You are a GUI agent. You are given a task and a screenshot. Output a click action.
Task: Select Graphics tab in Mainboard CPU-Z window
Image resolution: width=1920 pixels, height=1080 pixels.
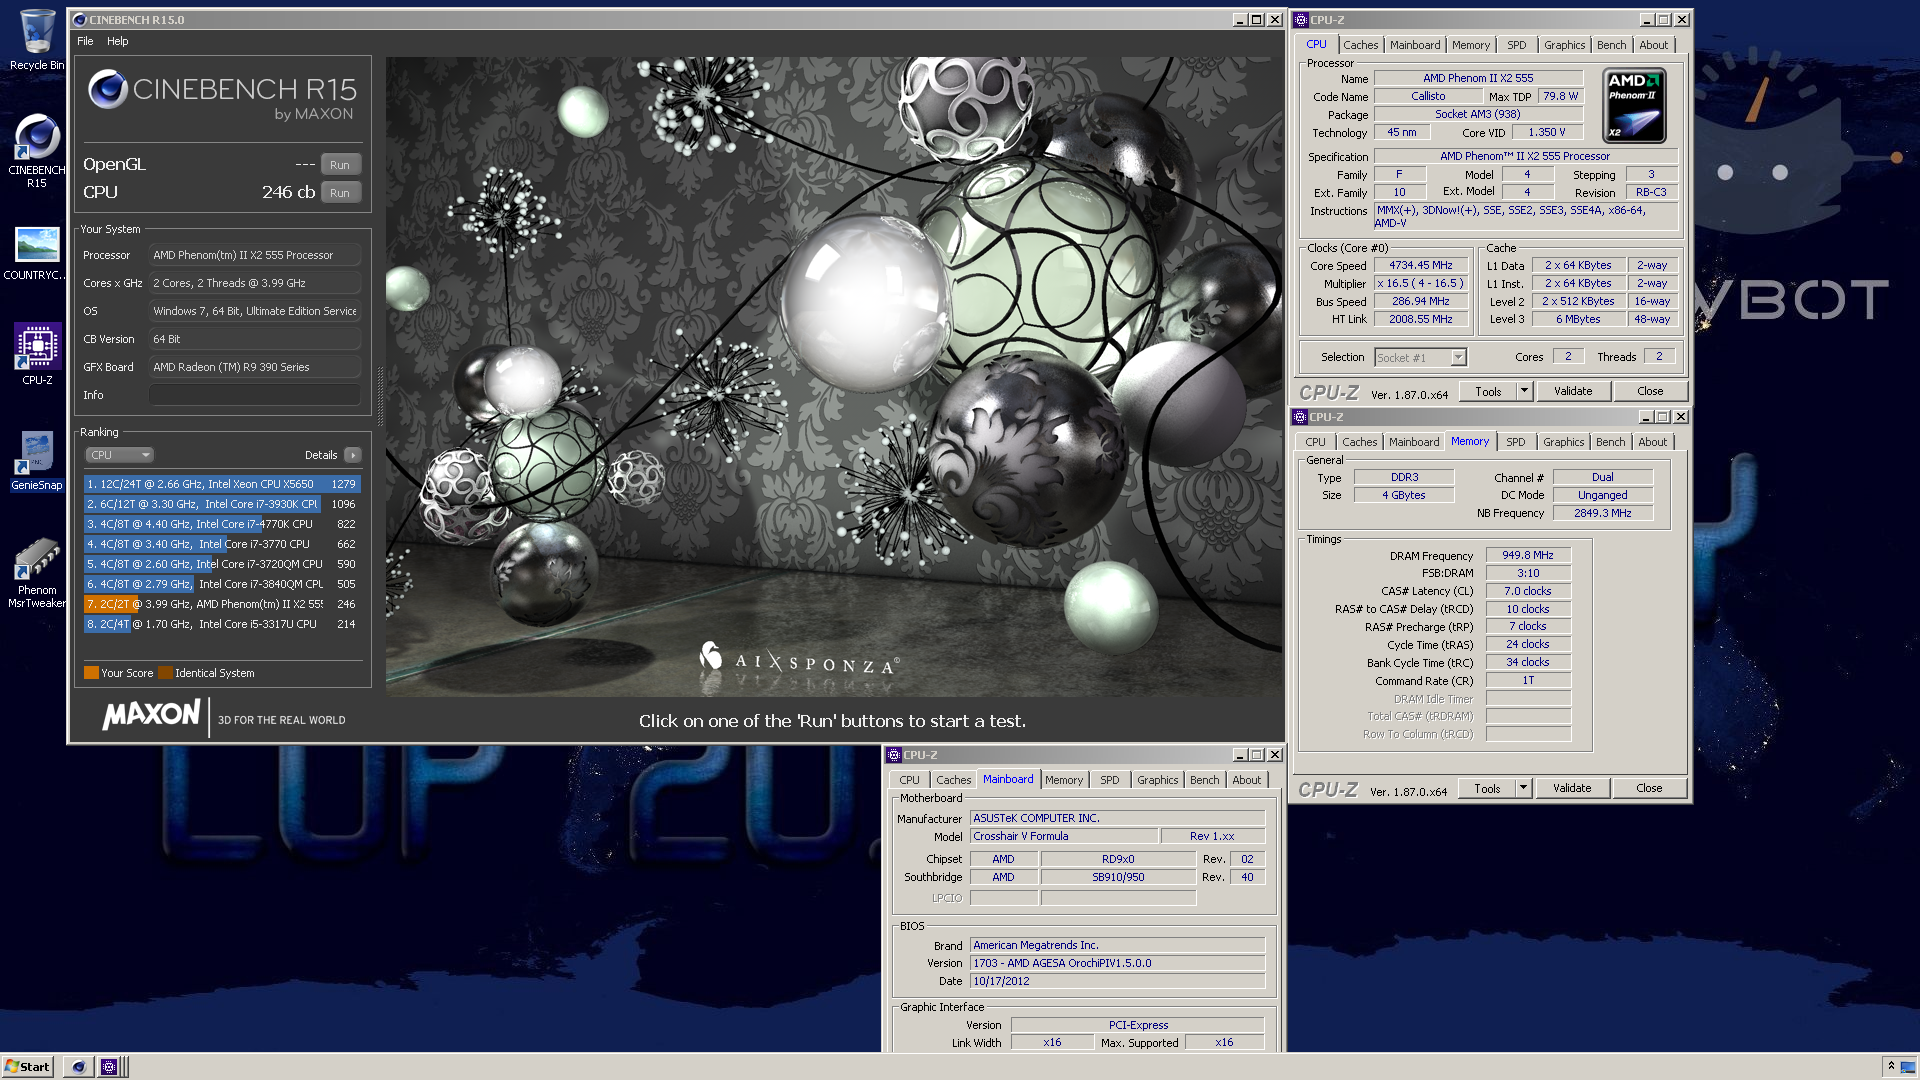1157,780
